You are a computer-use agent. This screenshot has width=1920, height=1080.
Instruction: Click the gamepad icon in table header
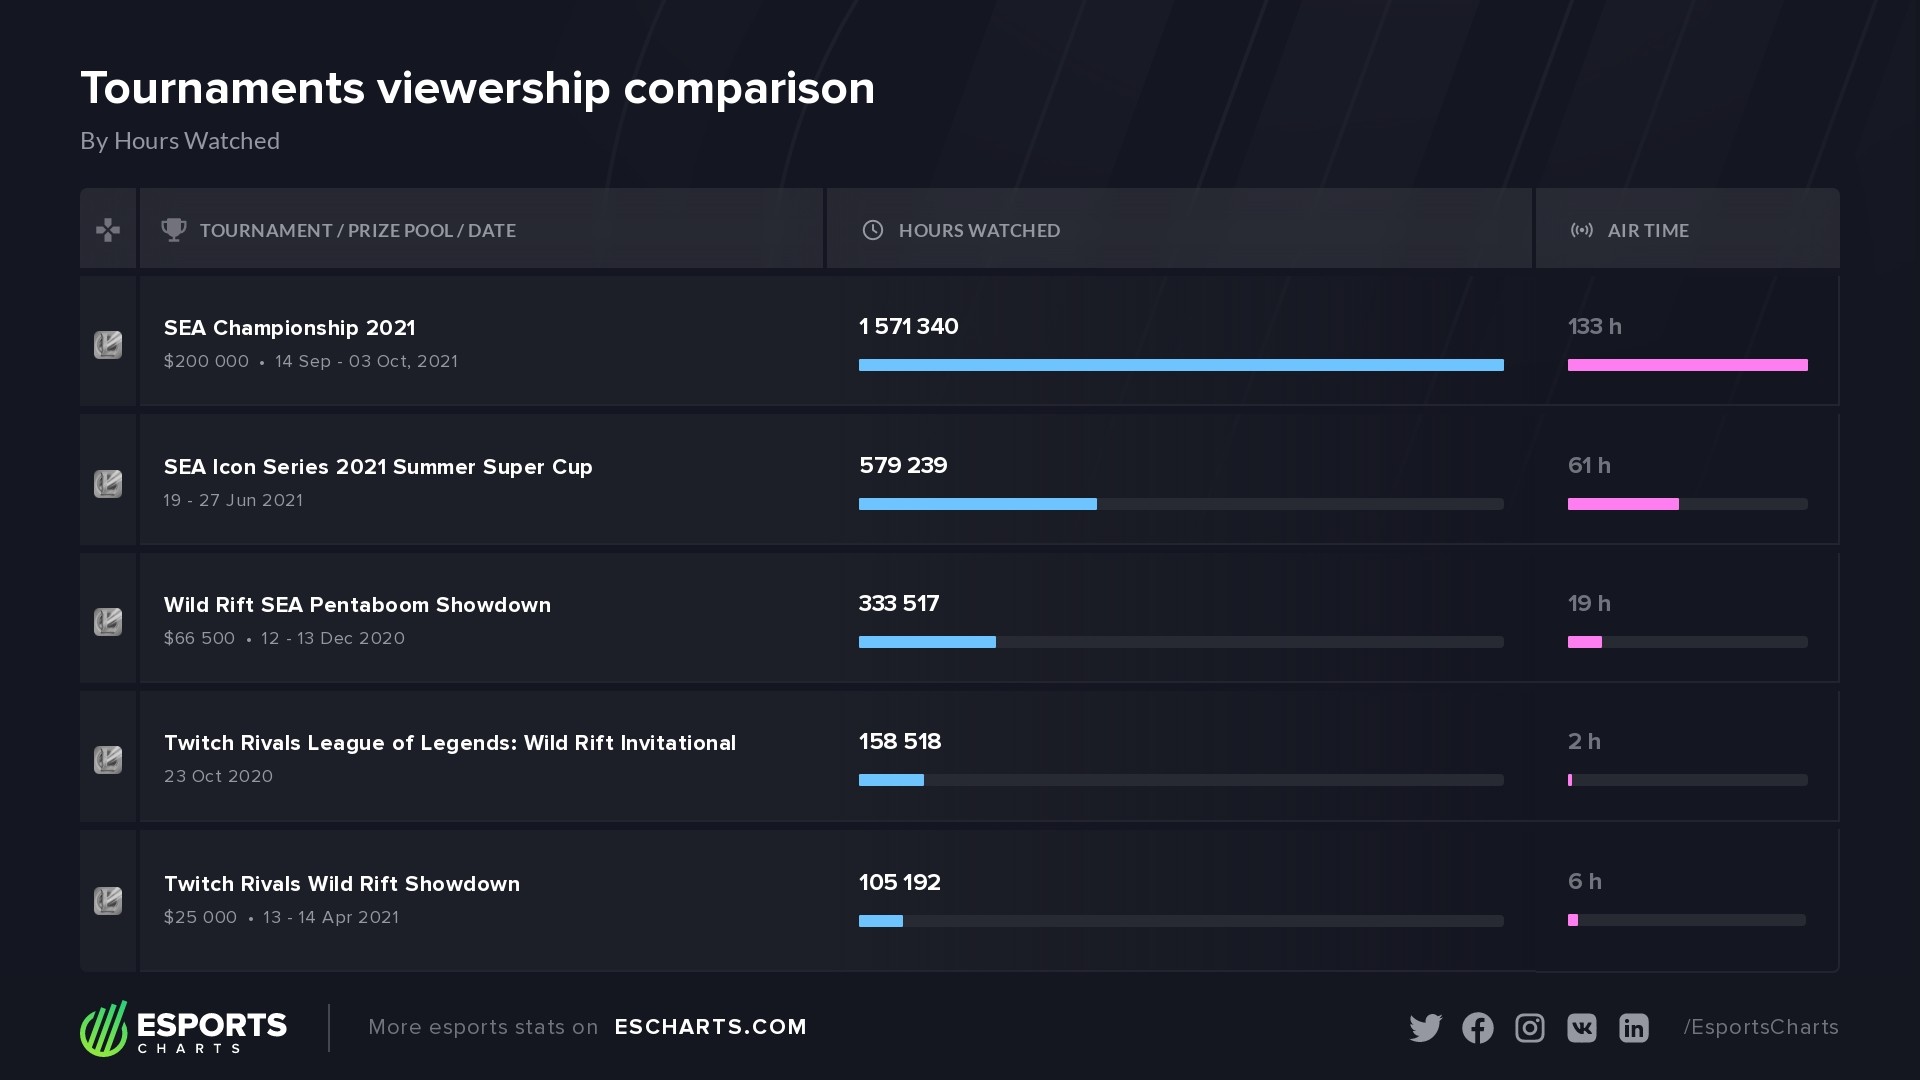point(108,230)
